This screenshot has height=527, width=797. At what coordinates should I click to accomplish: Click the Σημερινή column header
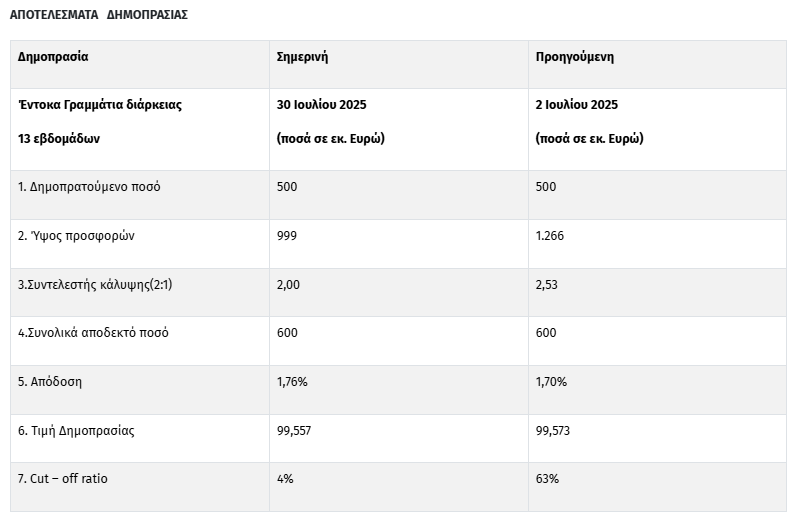pyautogui.click(x=302, y=57)
